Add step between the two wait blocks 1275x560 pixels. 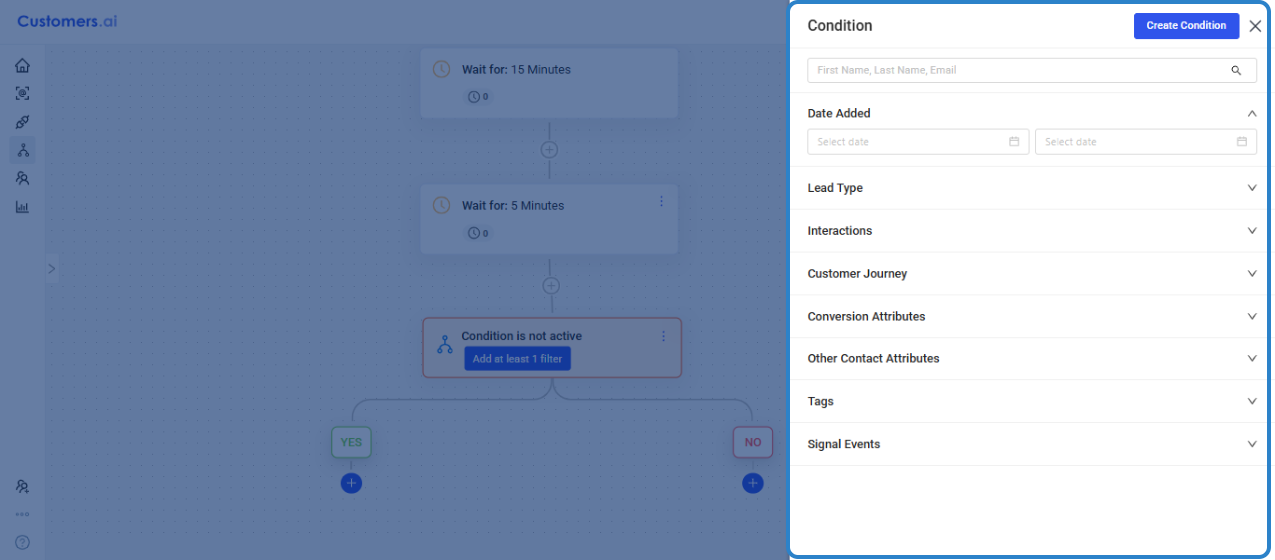(x=549, y=150)
